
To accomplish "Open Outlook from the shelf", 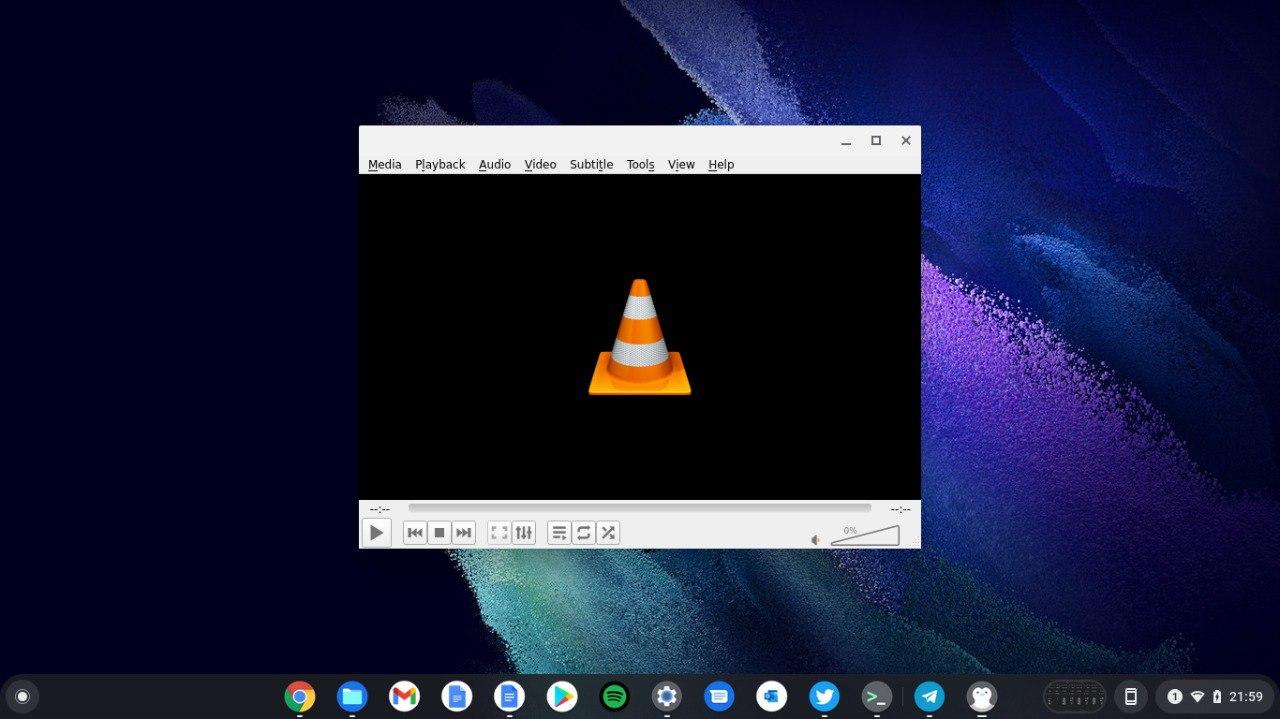I will tap(772, 696).
